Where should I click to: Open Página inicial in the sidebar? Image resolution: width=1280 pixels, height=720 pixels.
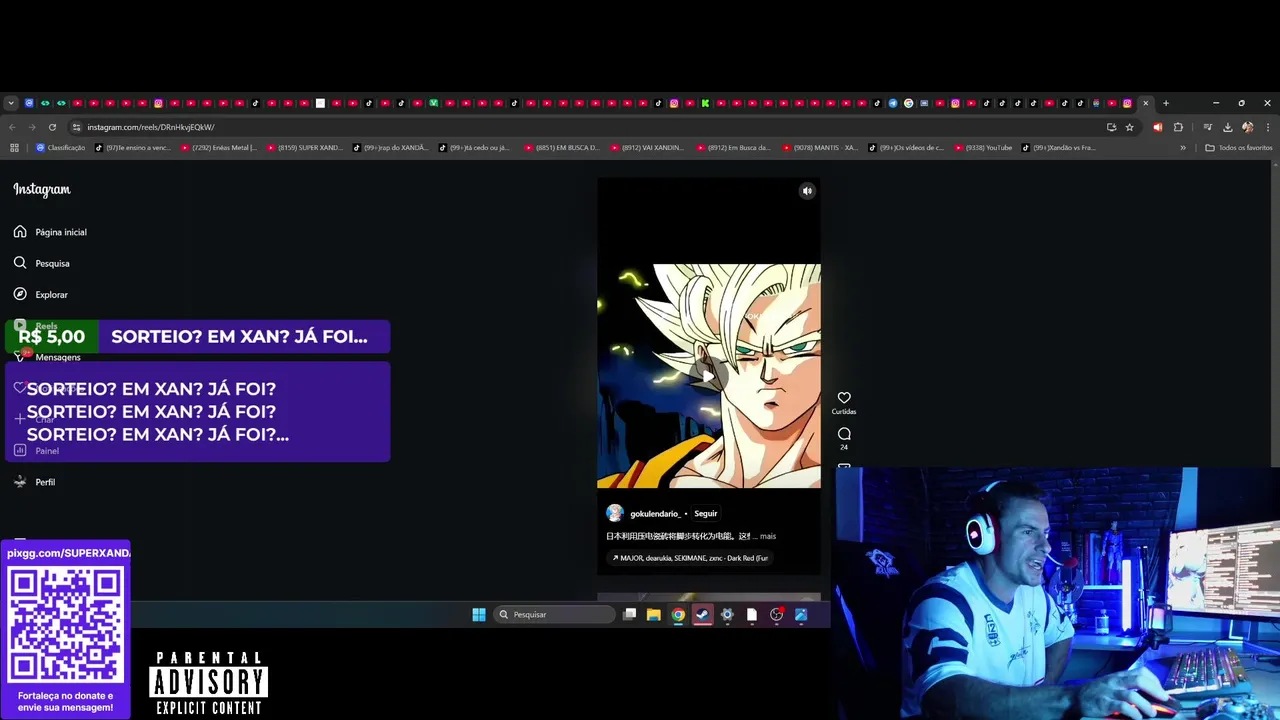point(50,232)
